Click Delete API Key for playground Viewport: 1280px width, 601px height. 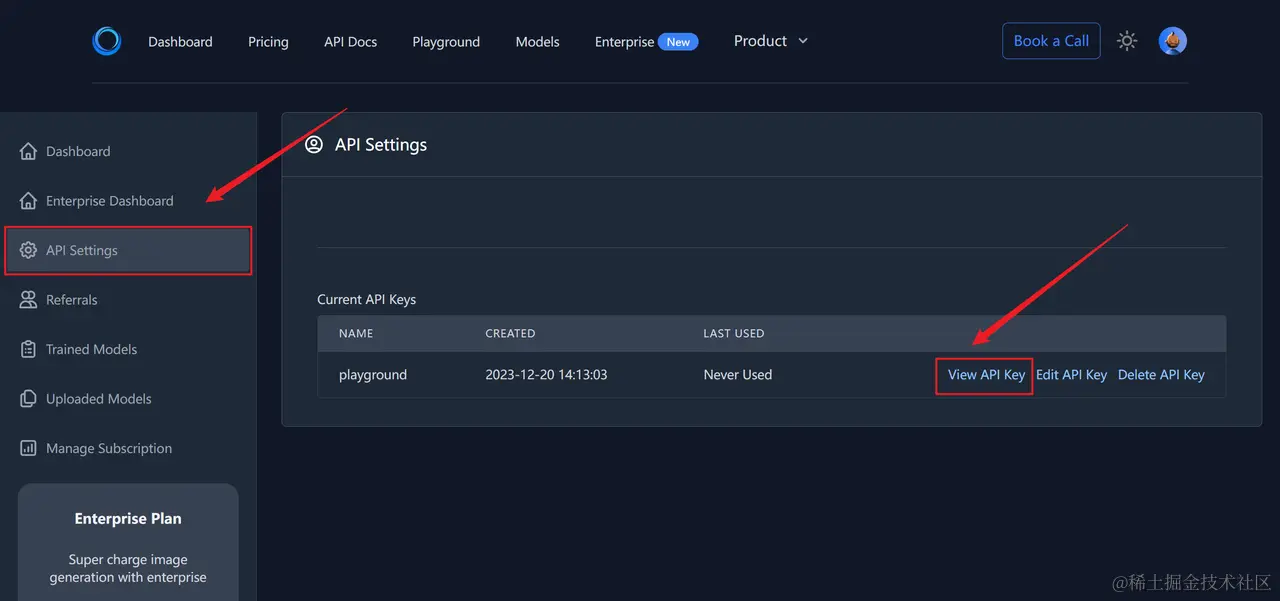tap(1161, 375)
